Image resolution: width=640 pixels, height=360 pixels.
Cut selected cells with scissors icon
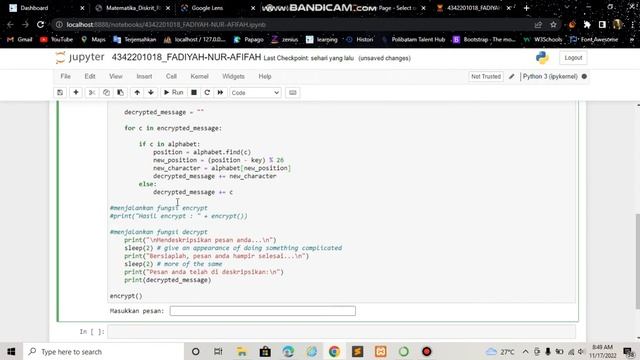click(x=92, y=93)
